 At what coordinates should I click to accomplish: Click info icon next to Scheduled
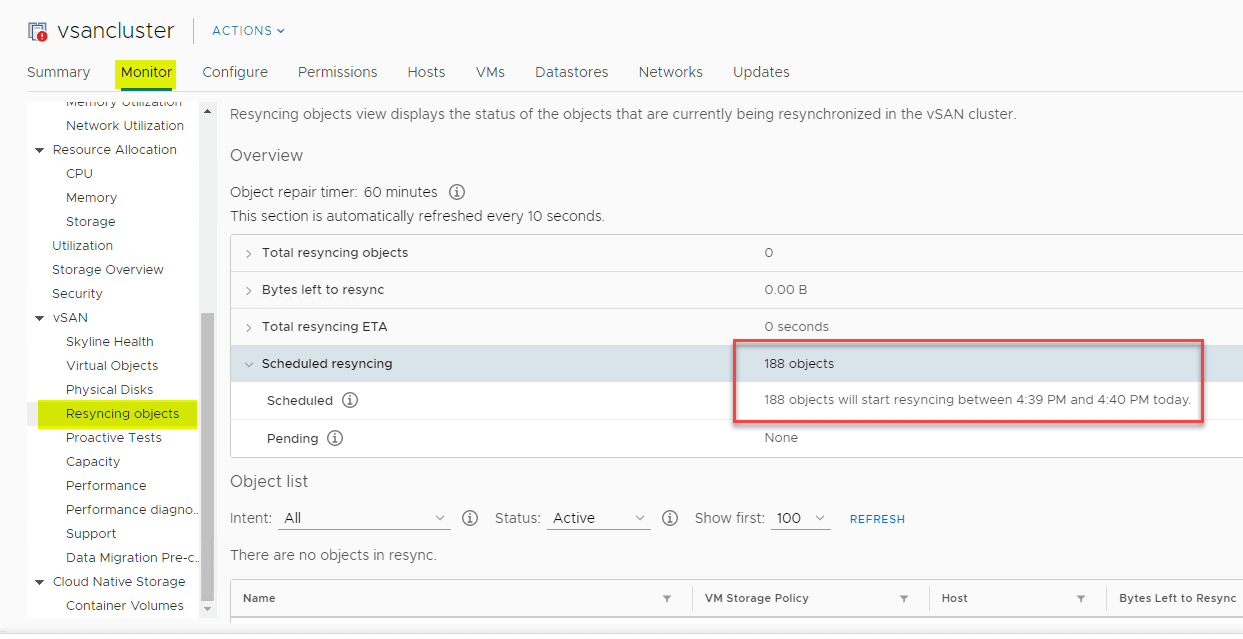pyautogui.click(x=350, y=400)
